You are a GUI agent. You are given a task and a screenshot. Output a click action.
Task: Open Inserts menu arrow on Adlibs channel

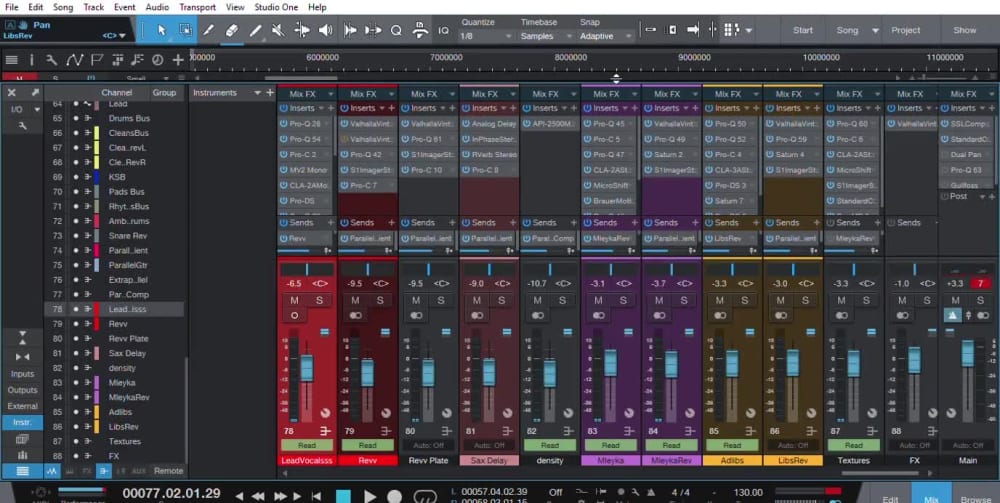745,108
